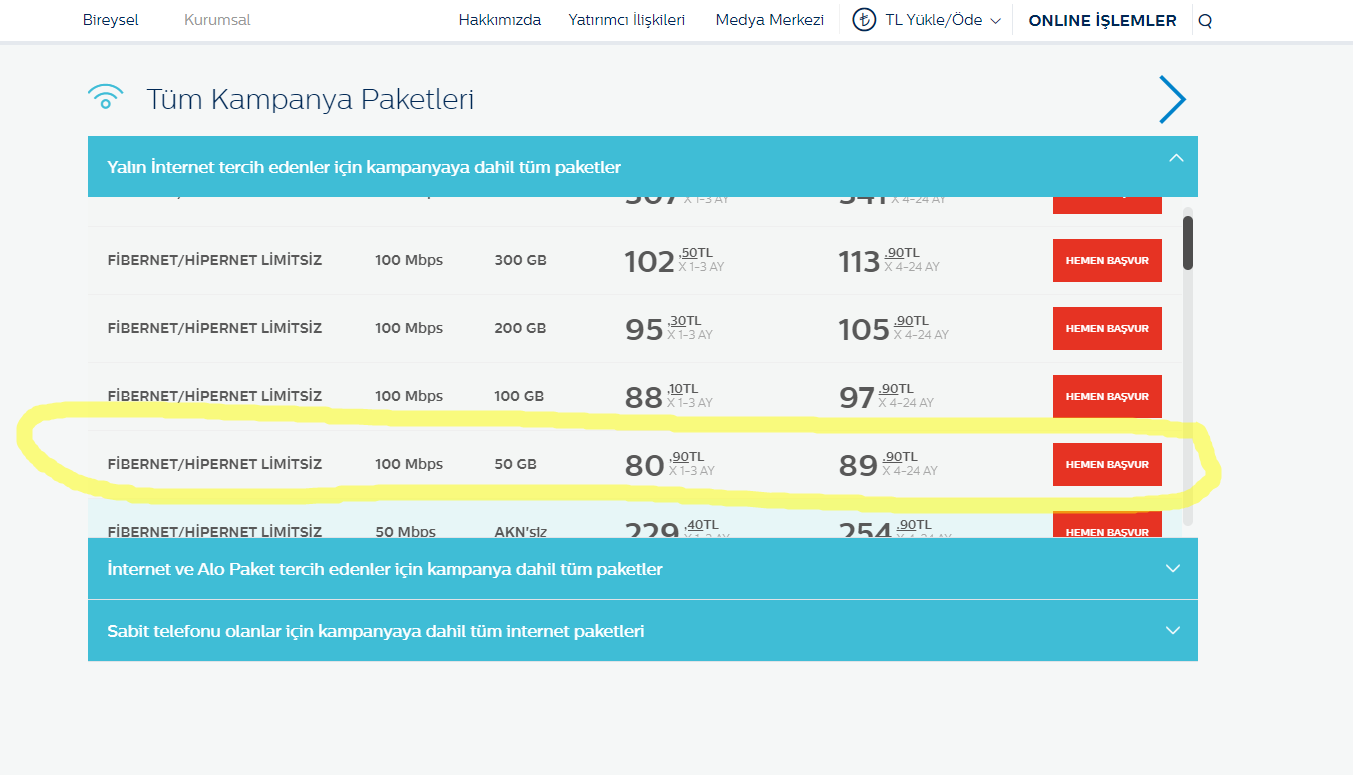Click FİBERNET/HİPERNET LİMİTSİZ in the 100 GB row
The height and width of the screenshot is (775, 1353).
(215, 396)
